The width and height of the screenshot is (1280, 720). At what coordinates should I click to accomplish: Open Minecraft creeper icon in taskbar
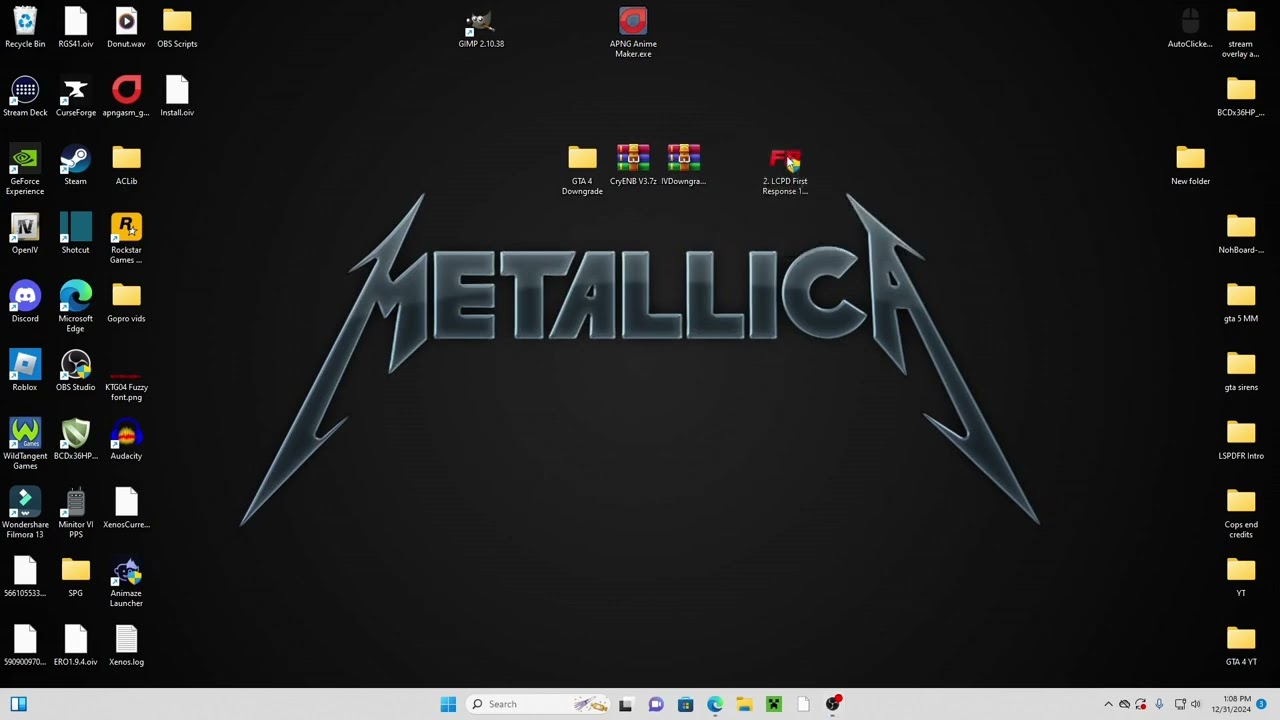(774, 704)
